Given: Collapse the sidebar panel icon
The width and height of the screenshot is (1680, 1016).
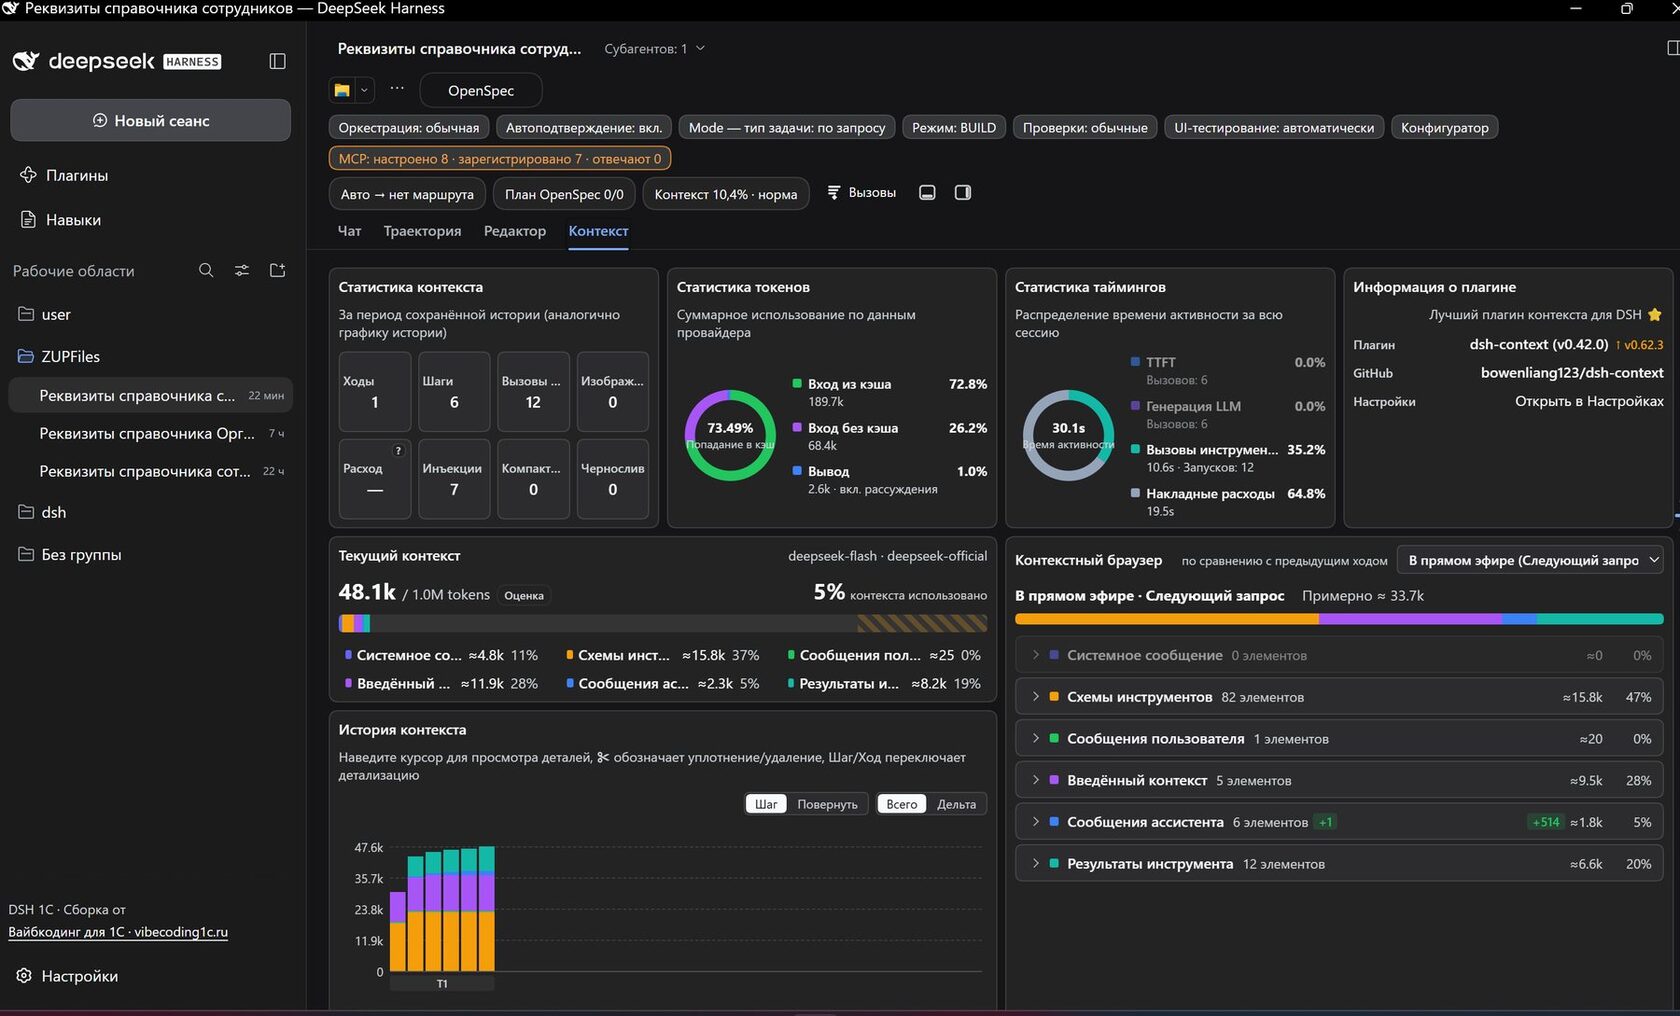Looking at the screenshot, I should click(x=278, y=61).
